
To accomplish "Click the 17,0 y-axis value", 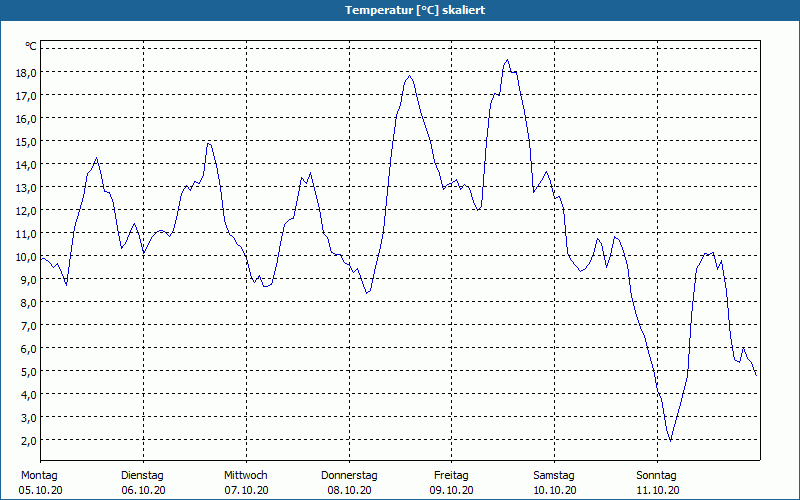I will [x=27, y=96].
